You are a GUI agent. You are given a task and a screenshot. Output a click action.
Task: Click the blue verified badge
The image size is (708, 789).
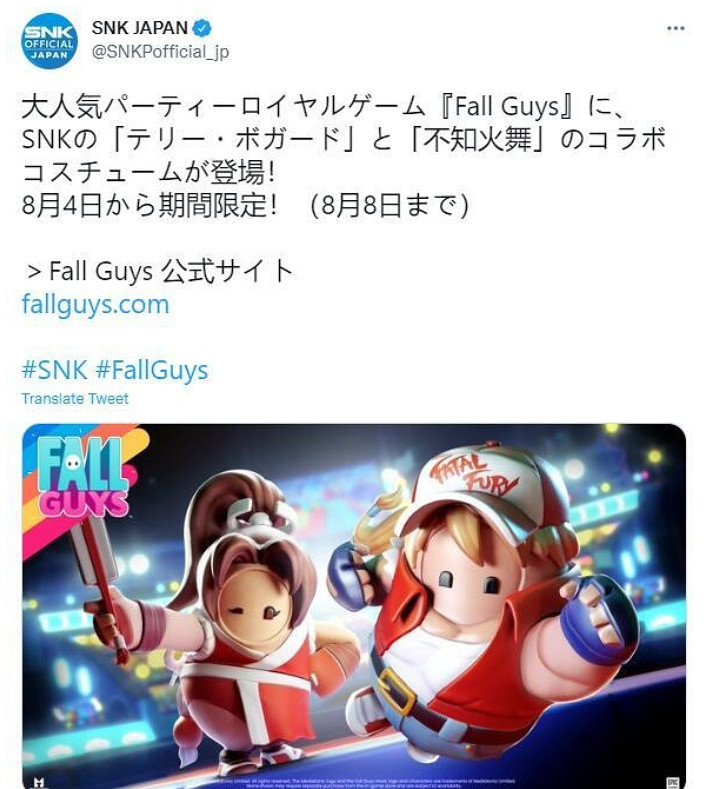click(x=202, y=28)
